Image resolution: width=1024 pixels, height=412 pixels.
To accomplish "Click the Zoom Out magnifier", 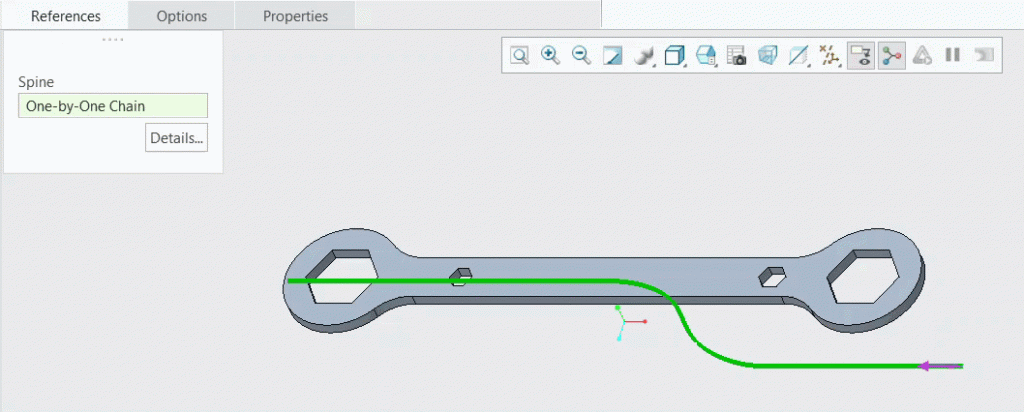I will pos(581,56).
